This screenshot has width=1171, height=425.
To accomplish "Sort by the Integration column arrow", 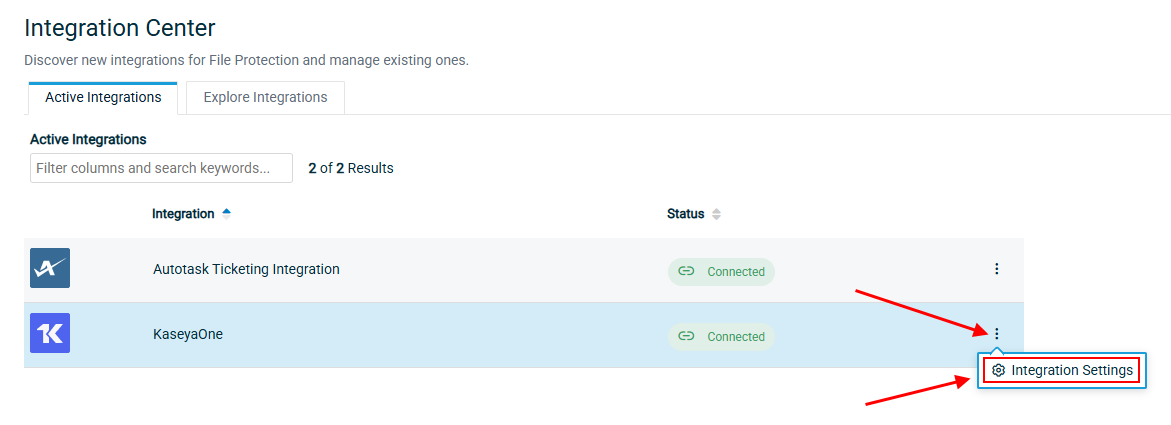I will pos(226,213).
